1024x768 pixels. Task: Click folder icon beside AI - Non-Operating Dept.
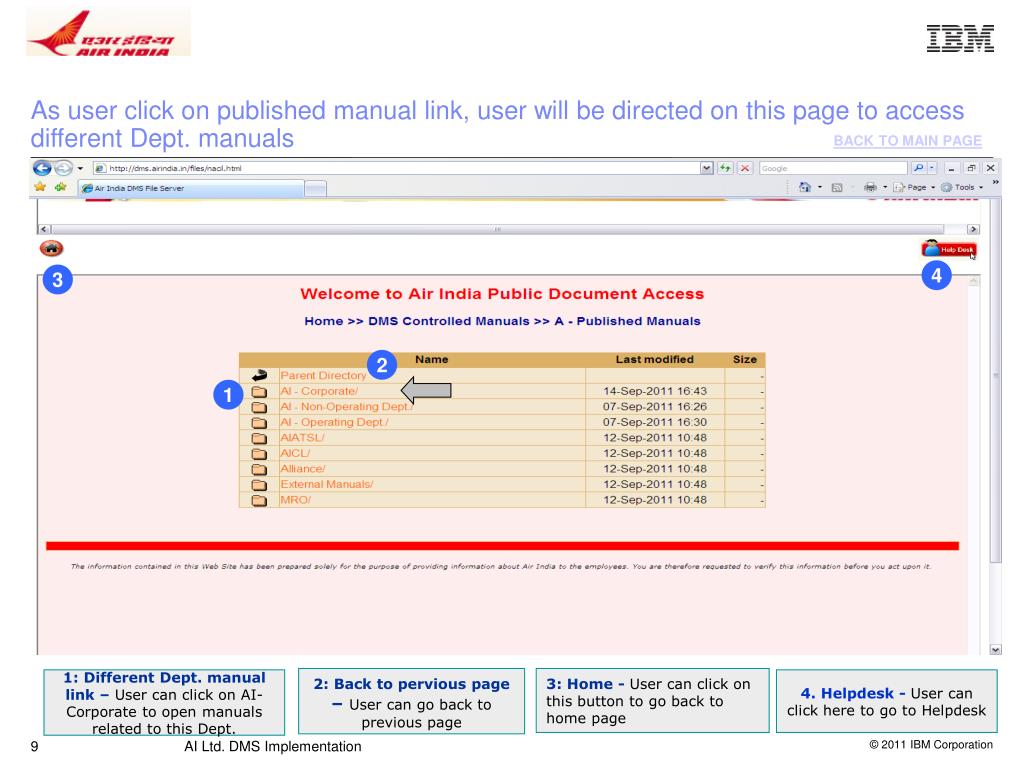[259, 408]
